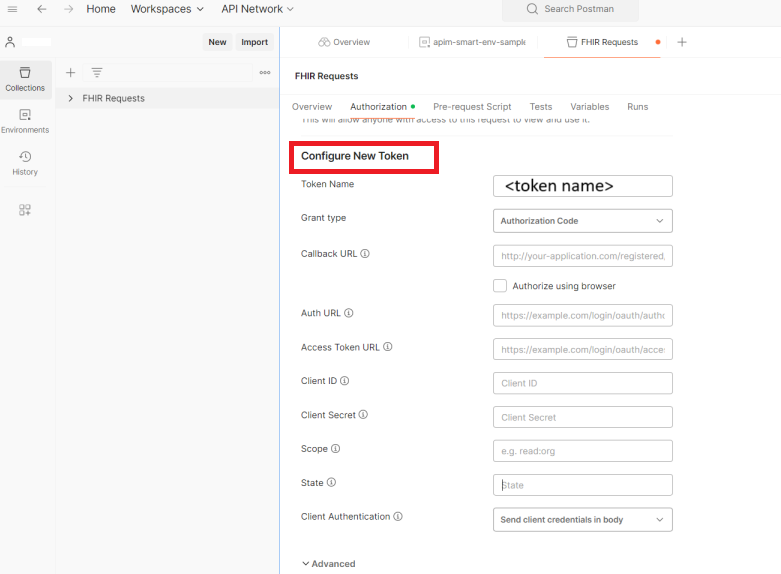Image resolution: width=781 pixels, height=574 pixels.
Task: Expand the FHIR Requests collection
Action: 71,98
